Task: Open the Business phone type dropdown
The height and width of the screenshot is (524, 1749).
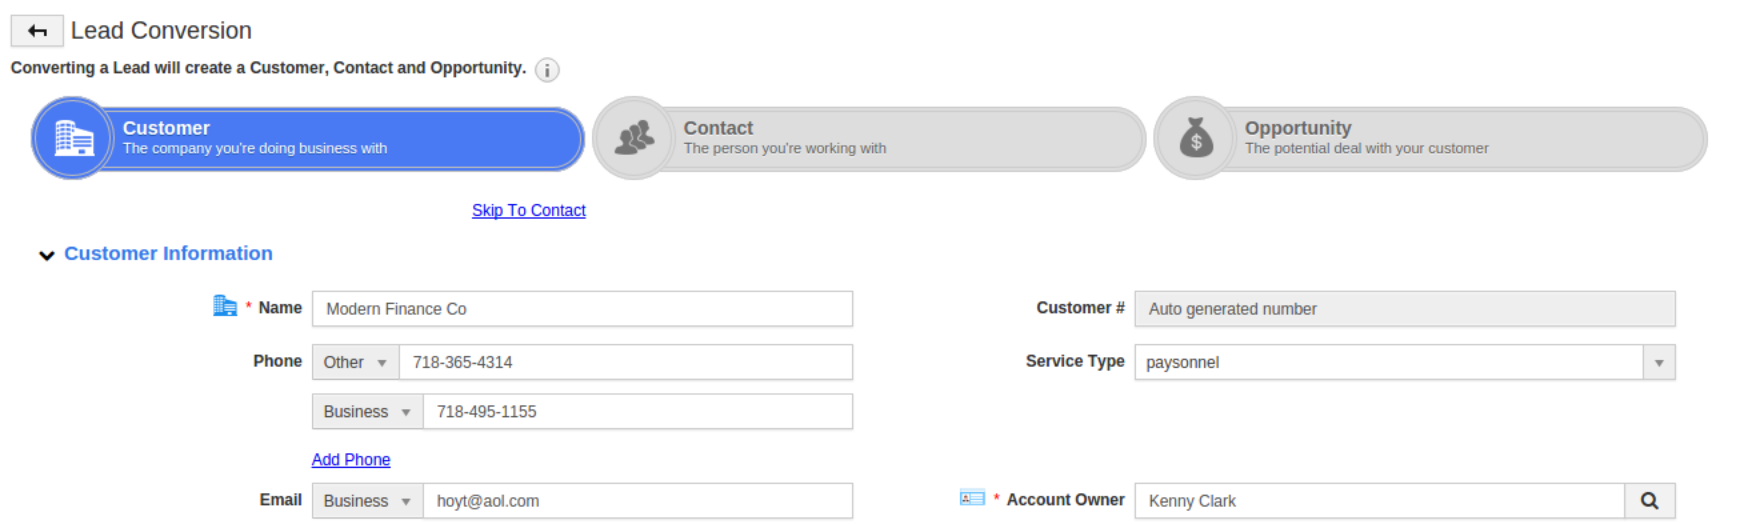Action: pos(367,412)
